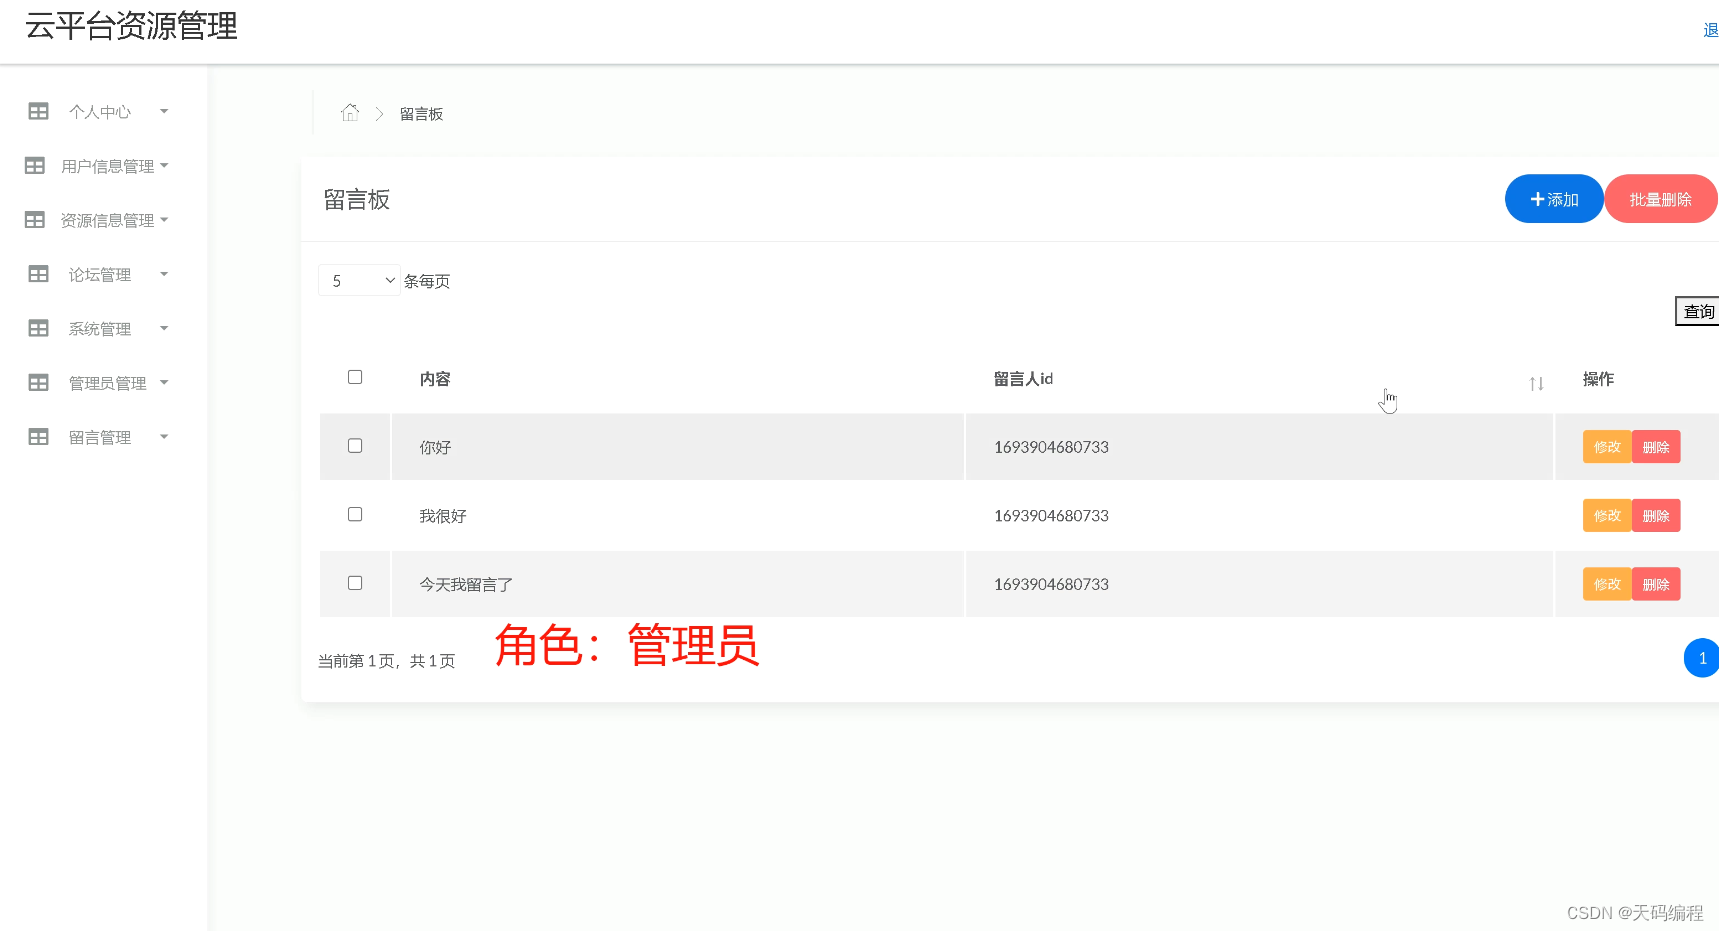Go to home via breadcrumb house icon

point(349,112)
